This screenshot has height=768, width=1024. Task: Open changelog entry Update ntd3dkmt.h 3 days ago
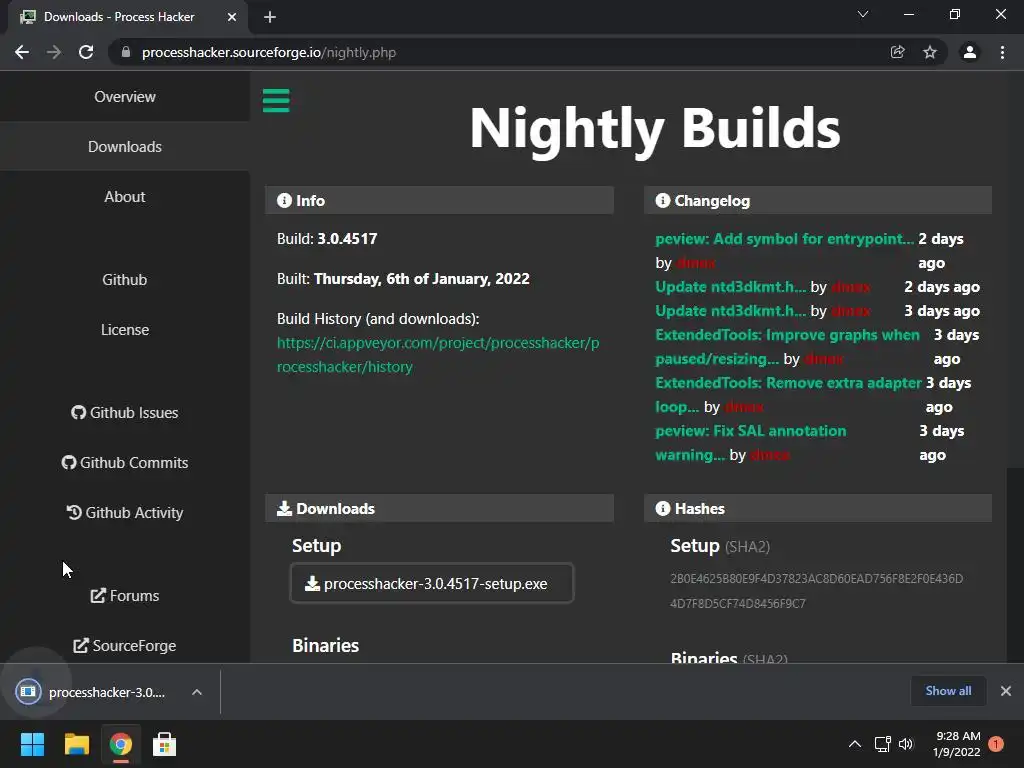point(730,311)
